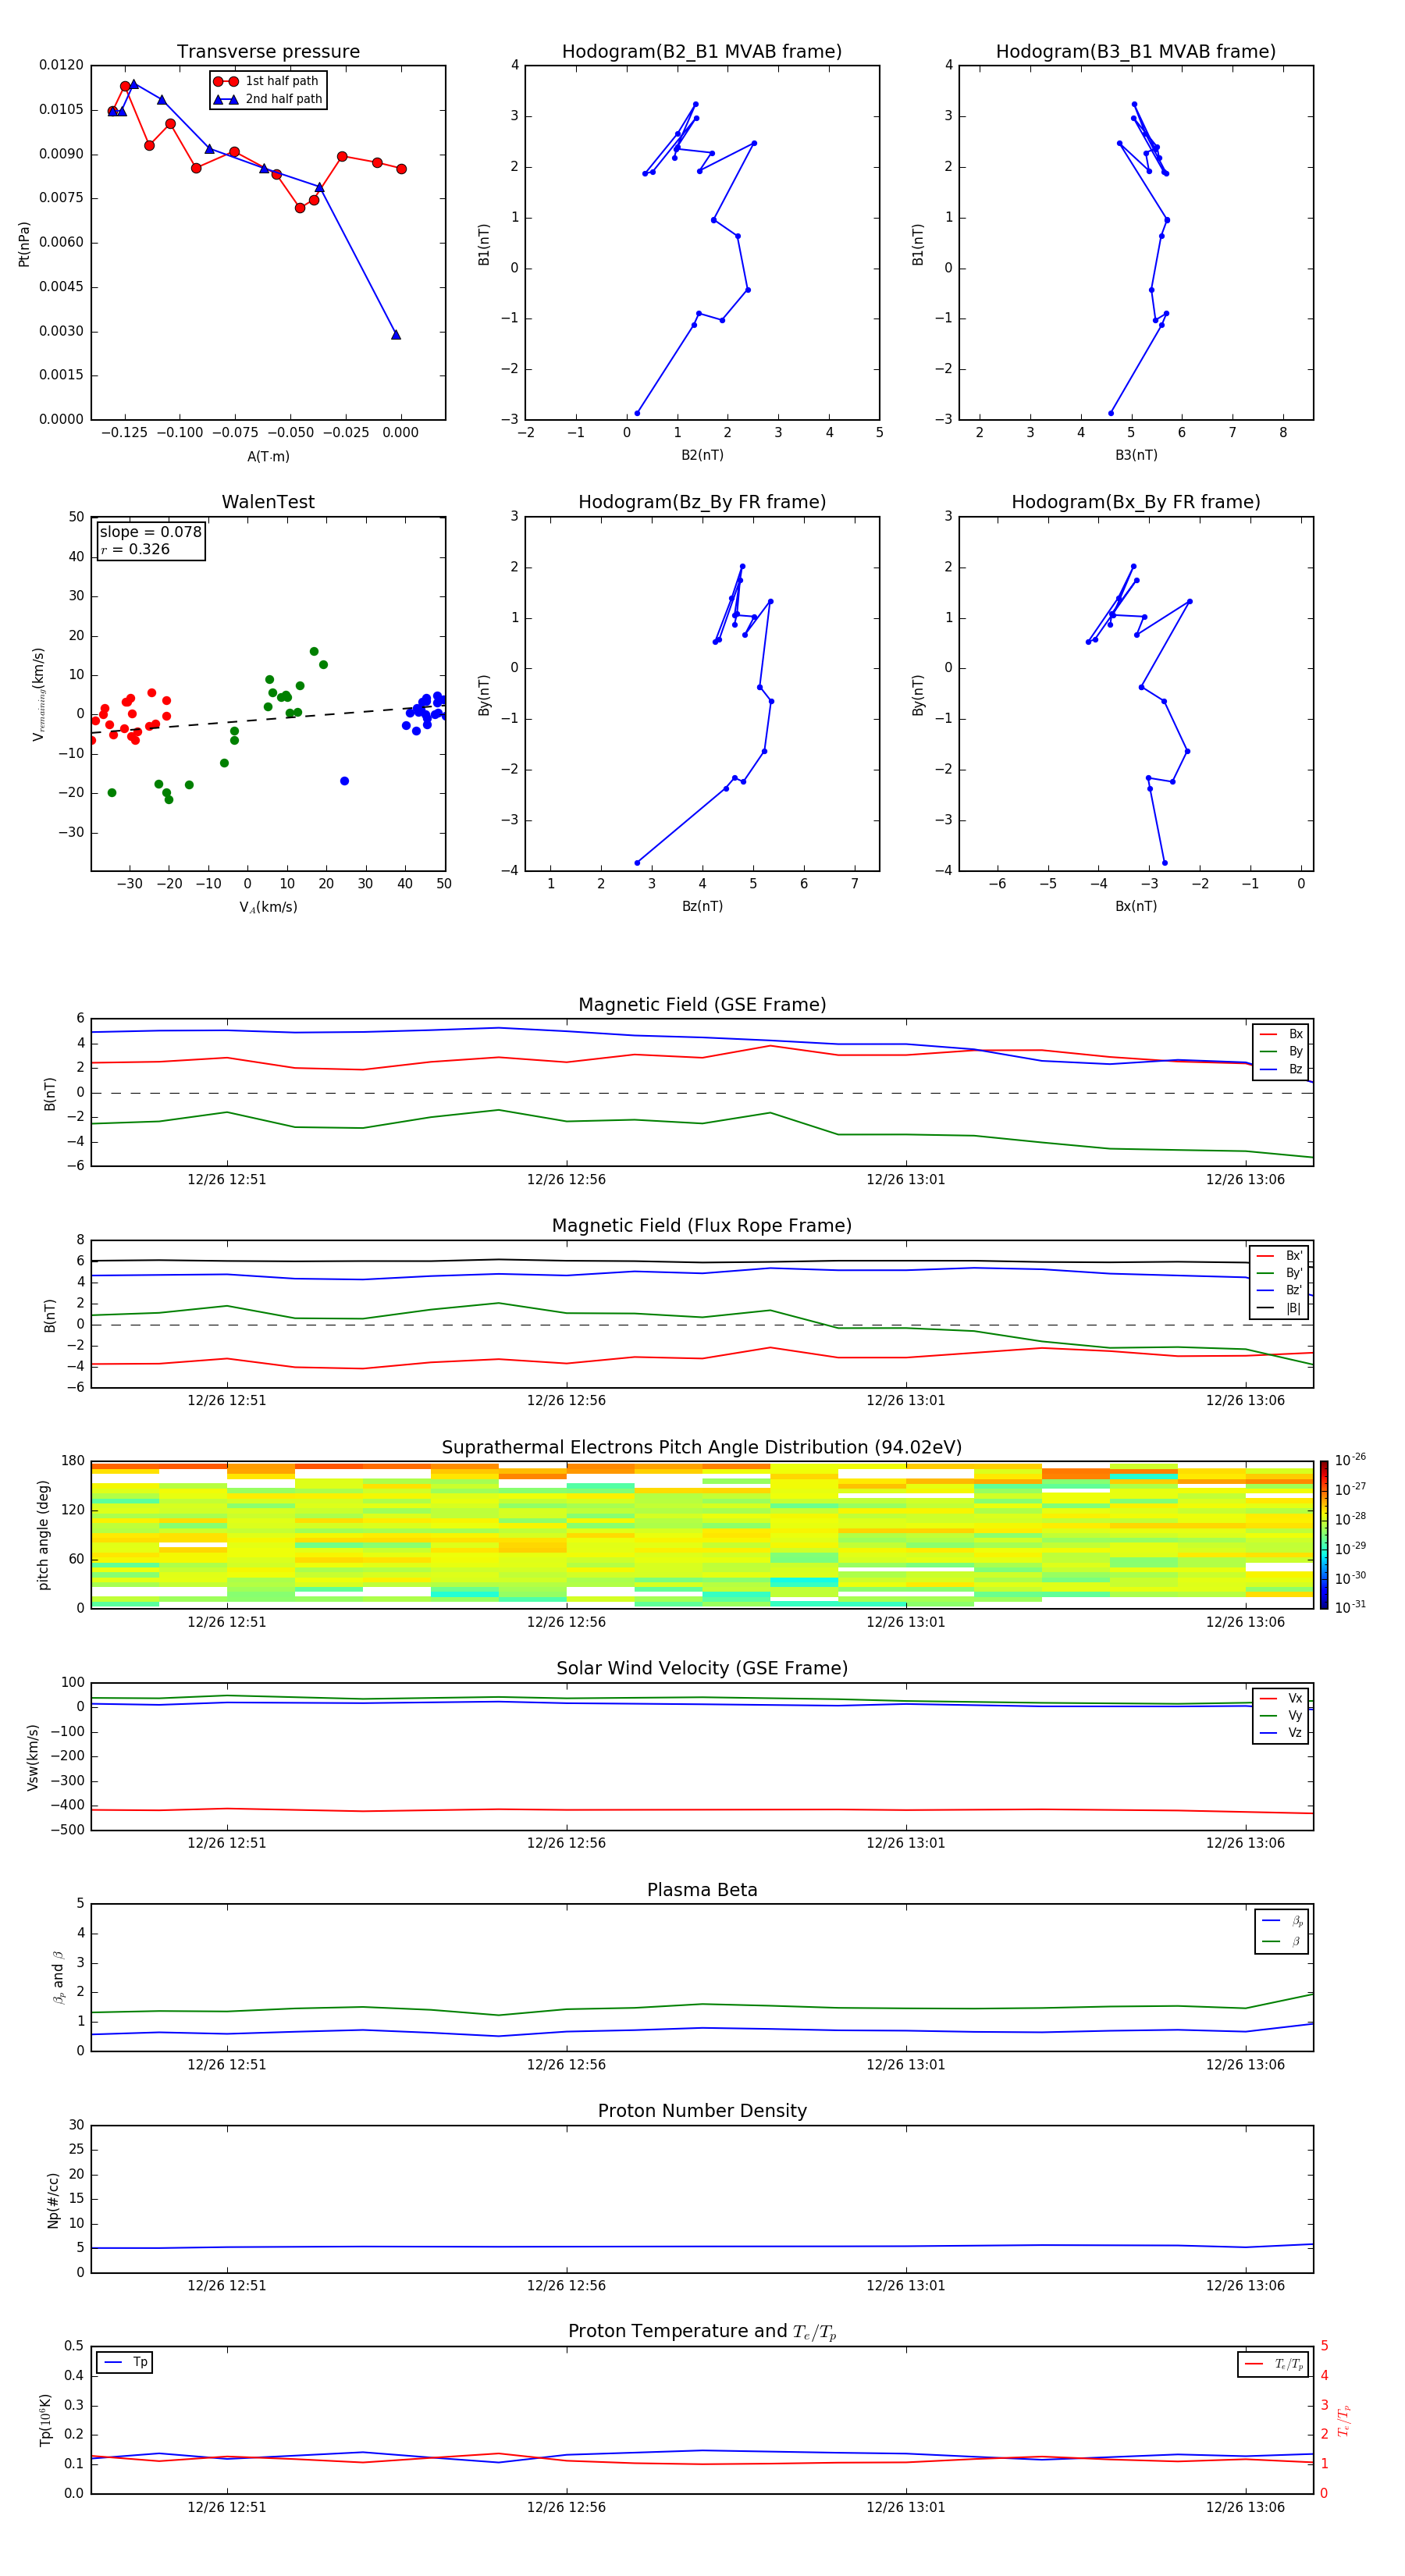
Task: Click 'Magnetic Field (Flux Rope Frame)' title
Action: coord(702,1226)
